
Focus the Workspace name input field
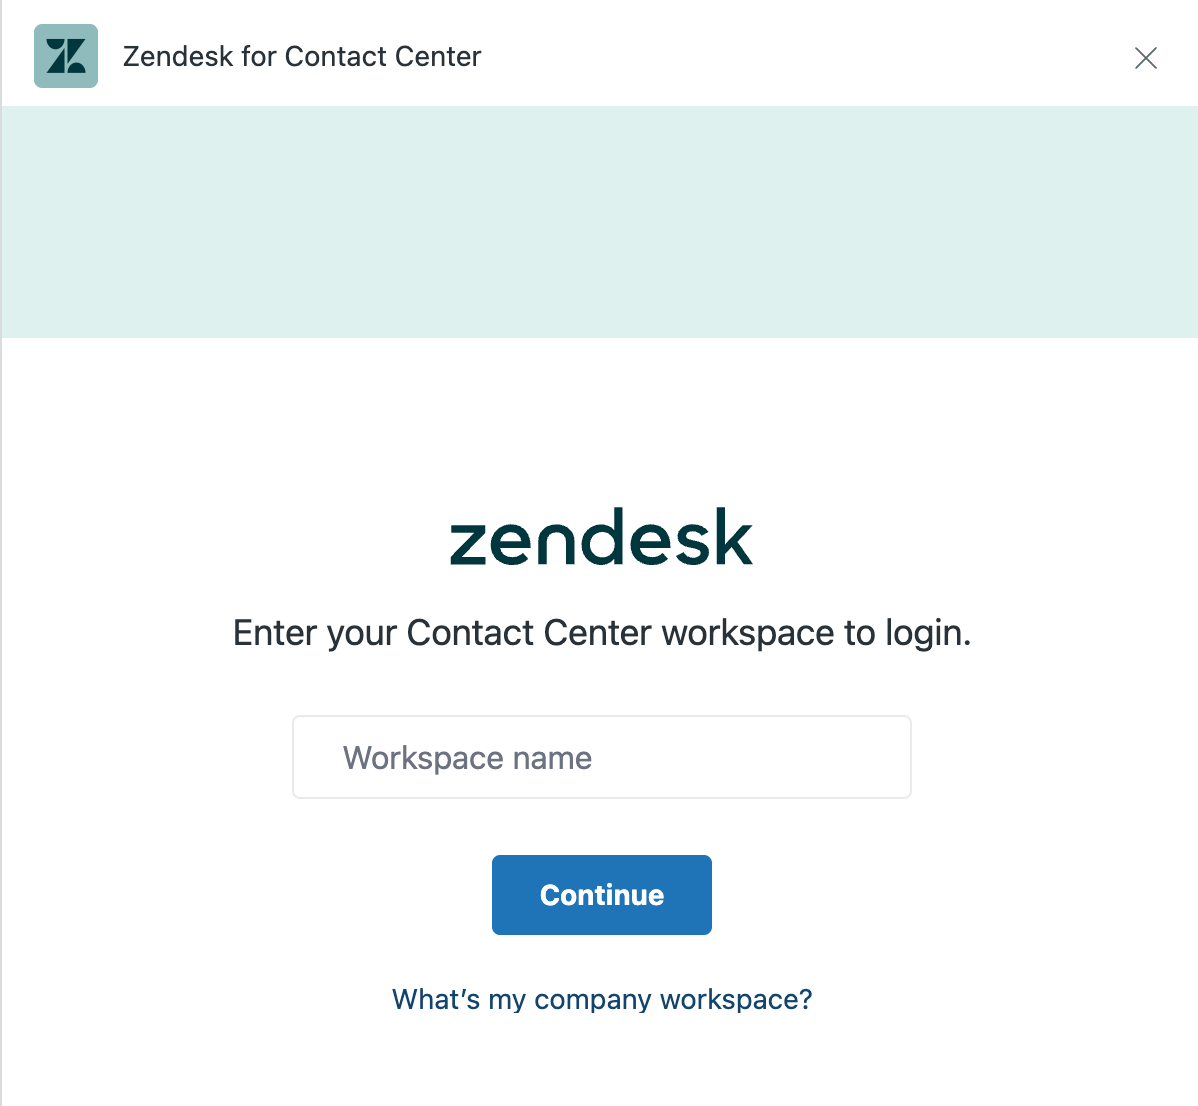pyautogui.click(x=601, y=757)
